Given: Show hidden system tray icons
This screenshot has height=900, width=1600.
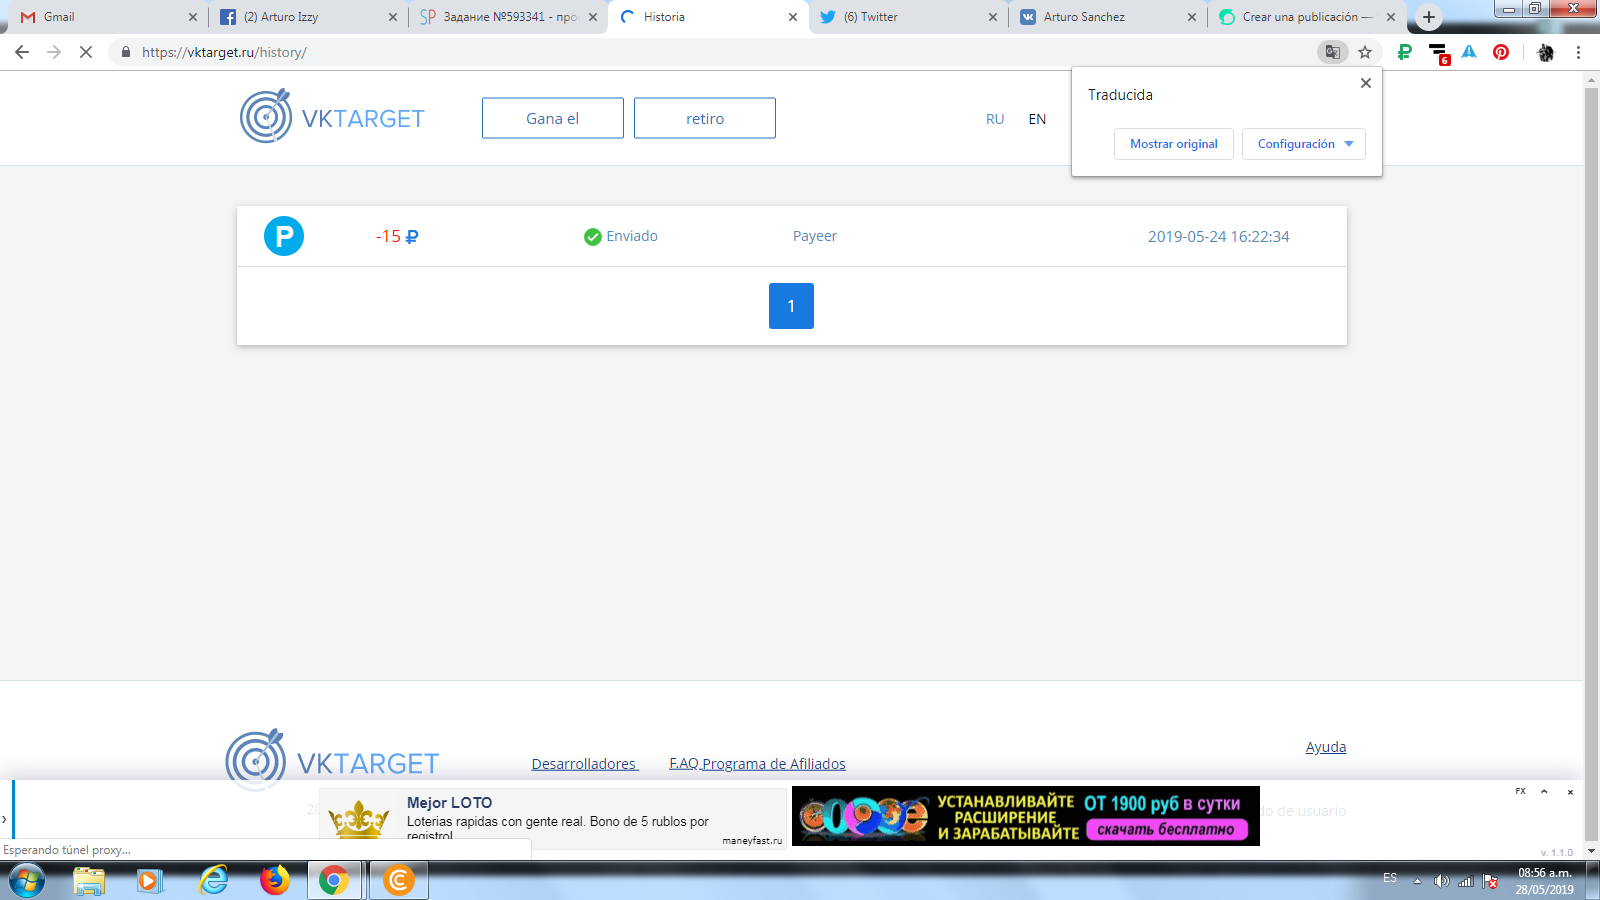Looking at the screenshot, I should pos(1417,881).
